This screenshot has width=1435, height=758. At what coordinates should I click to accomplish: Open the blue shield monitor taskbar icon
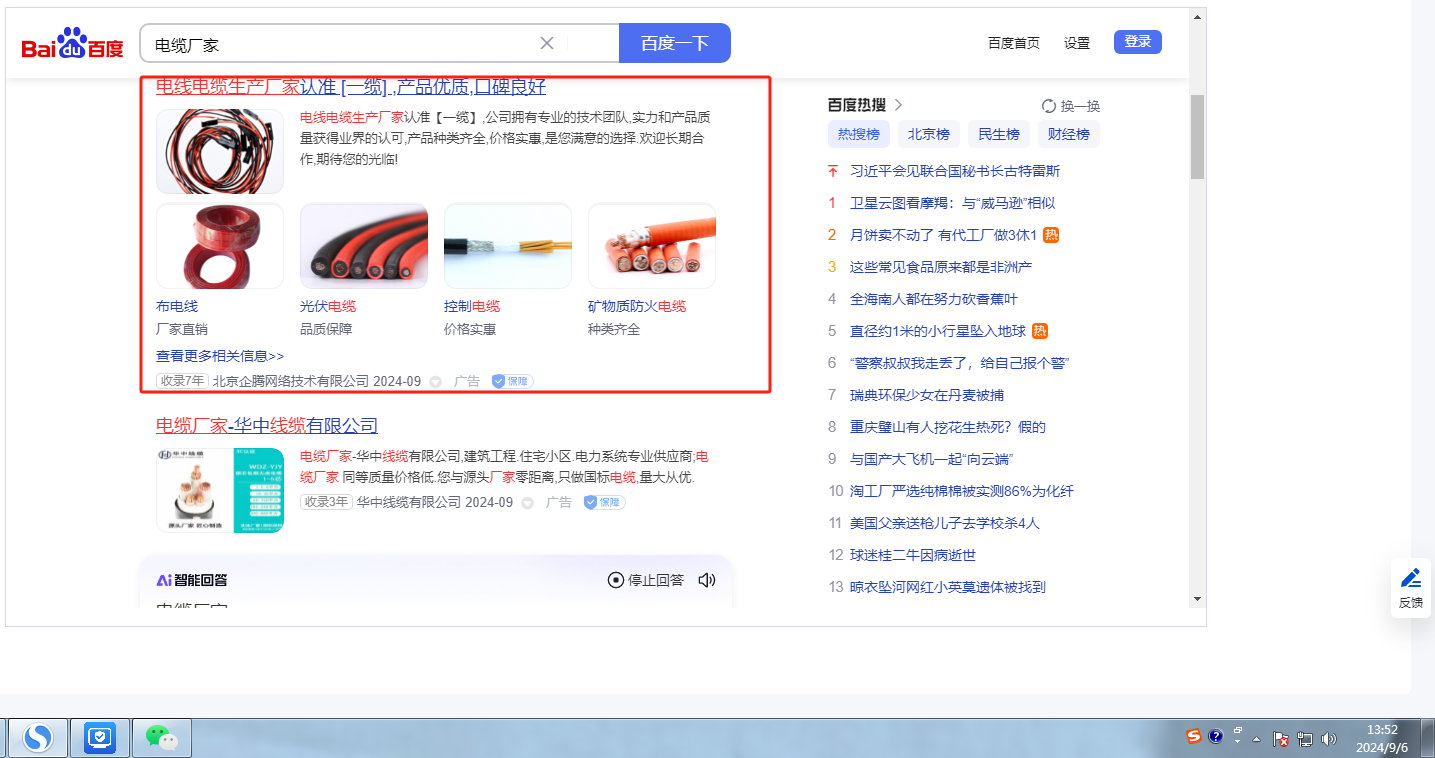(100, 738)
